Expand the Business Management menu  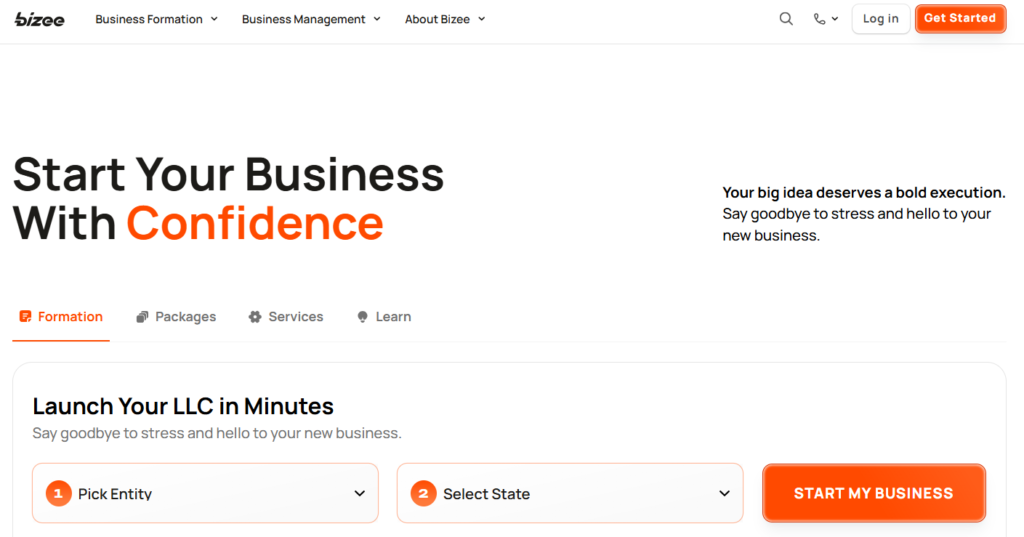tap(311, 19)
